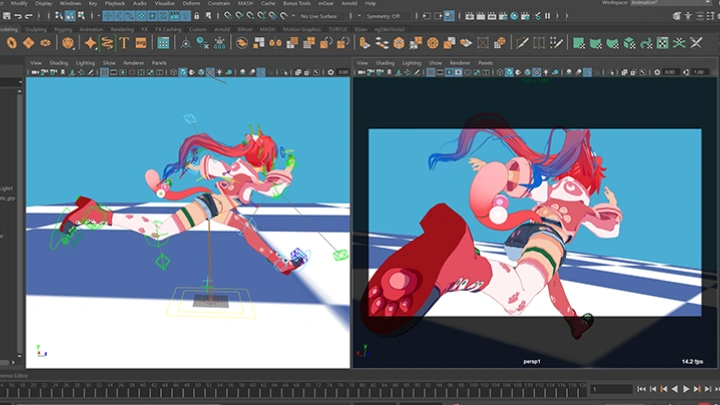Click the orange cube bevel shelf icon
Image resolution: width=720 pixels, height=405 pixels.
[x=399, y=43]
